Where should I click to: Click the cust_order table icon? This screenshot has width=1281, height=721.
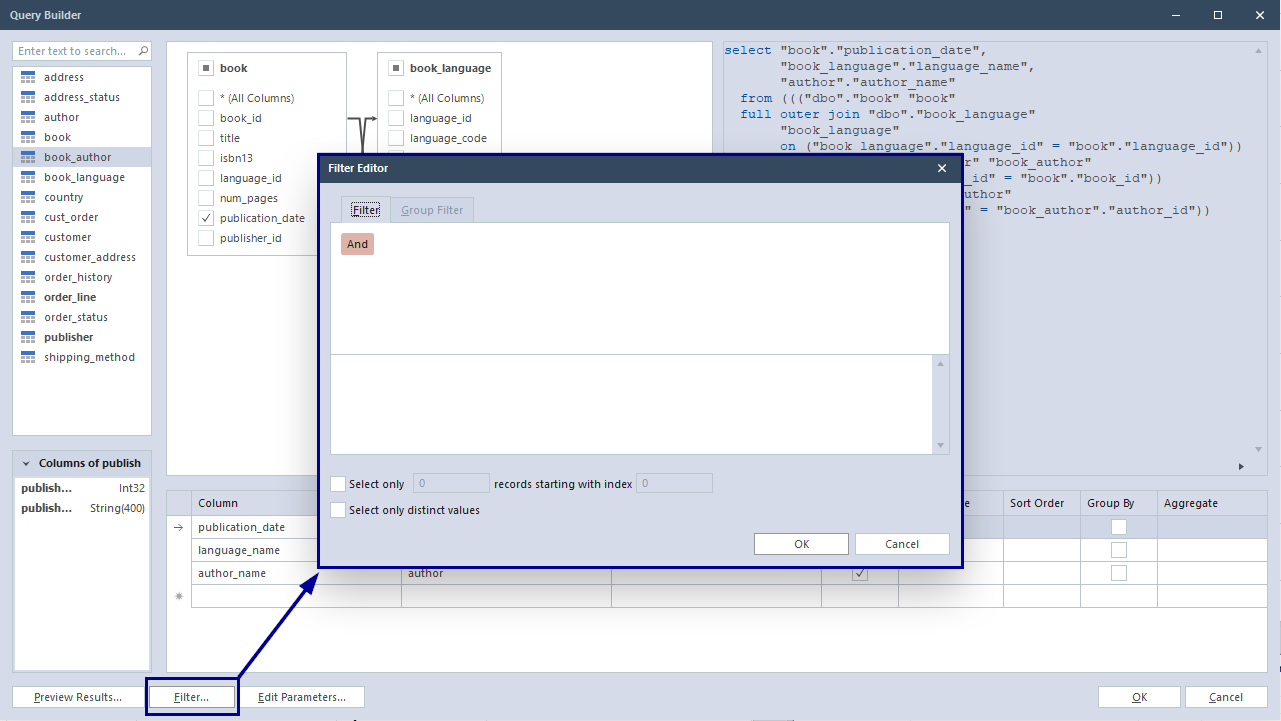pyautogui.click(x=28, y=217)
